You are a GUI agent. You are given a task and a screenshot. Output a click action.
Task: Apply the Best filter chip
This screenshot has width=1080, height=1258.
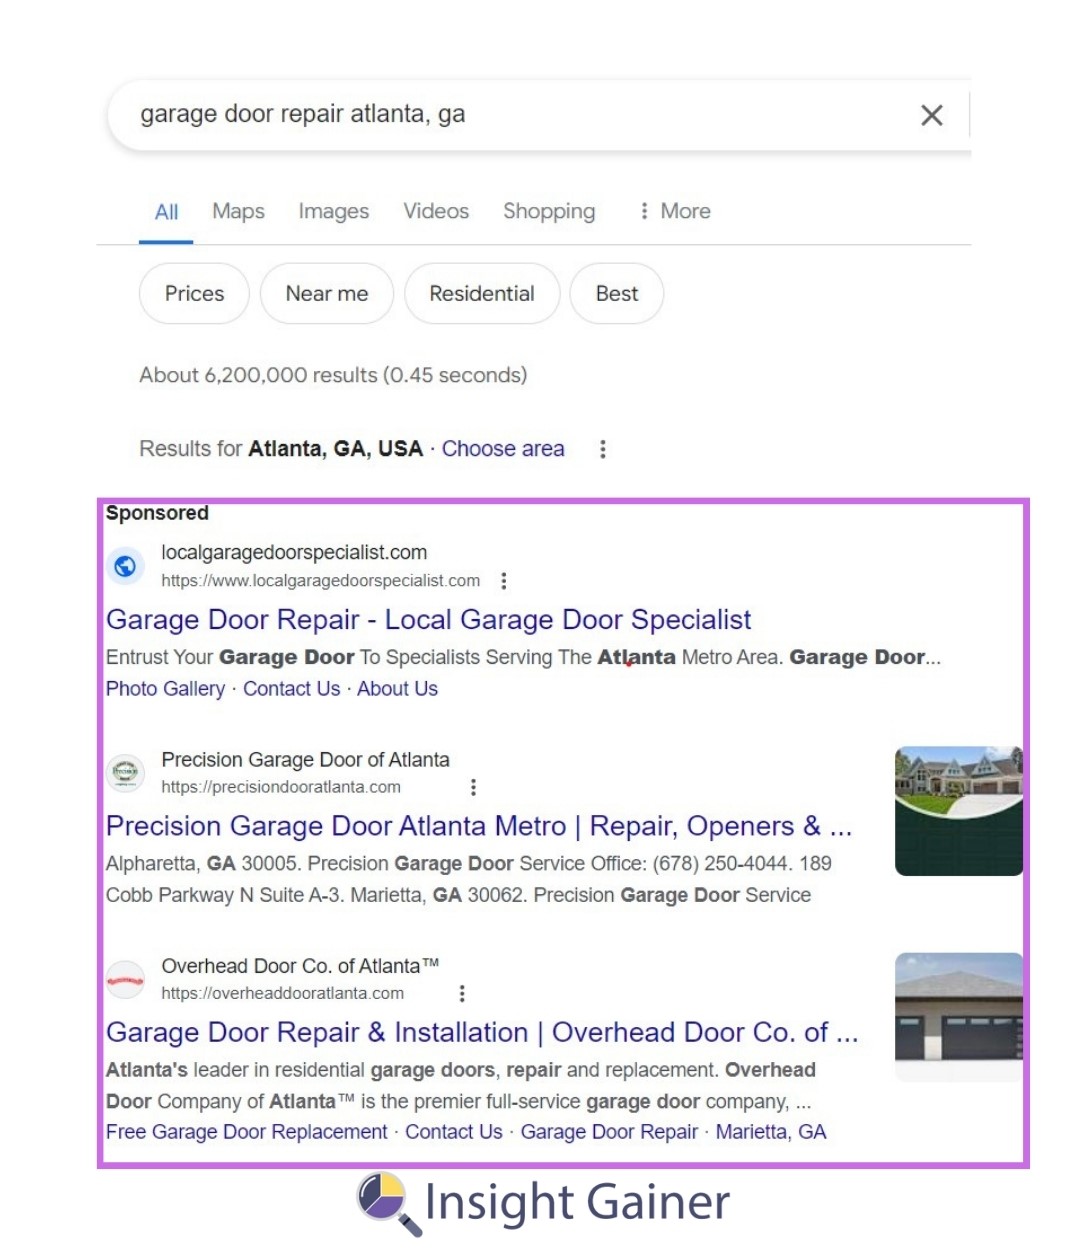[x=617, y=294]
